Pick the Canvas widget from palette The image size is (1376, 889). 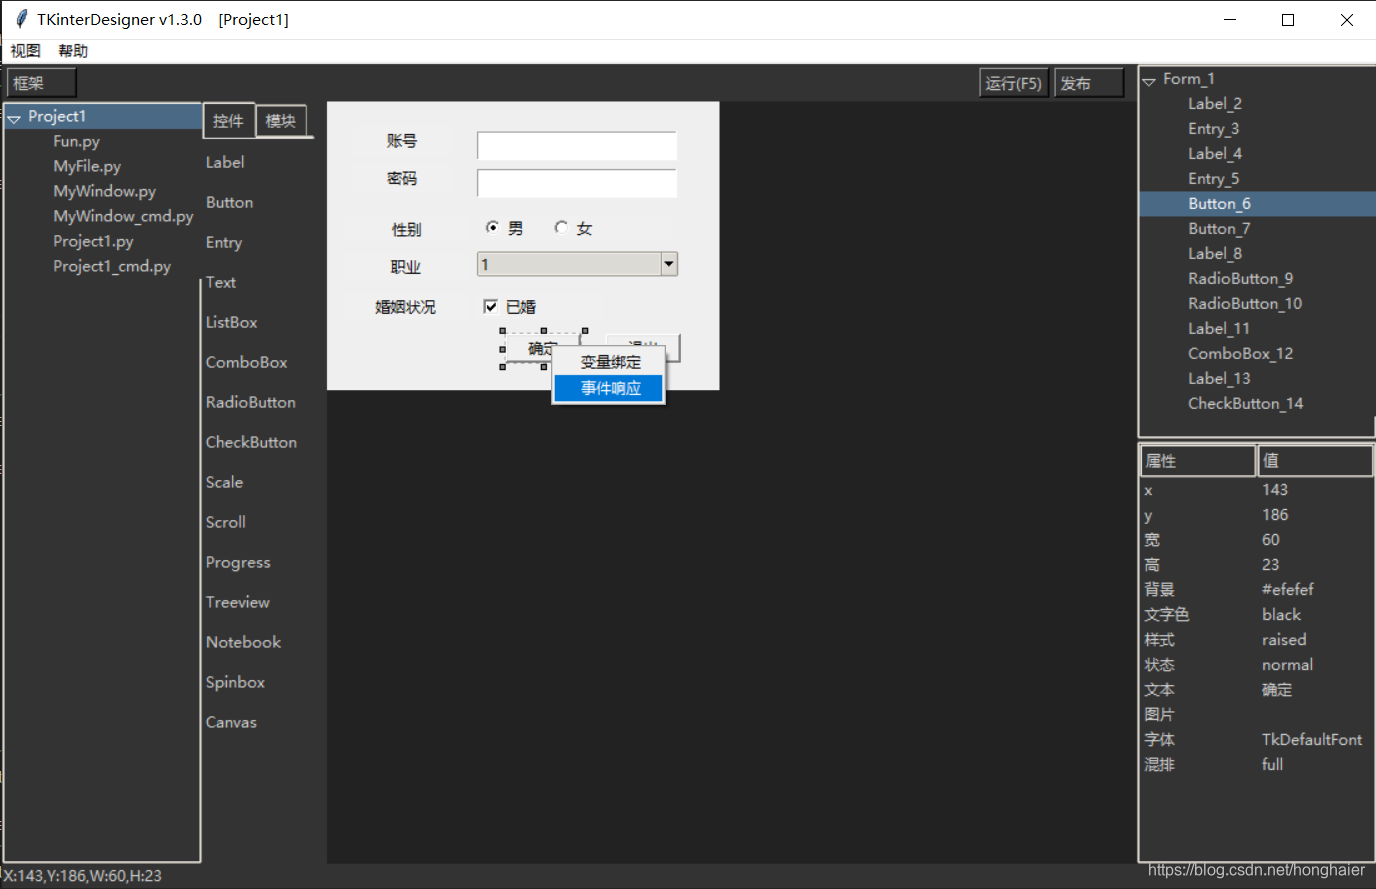[x=231, y=722]
